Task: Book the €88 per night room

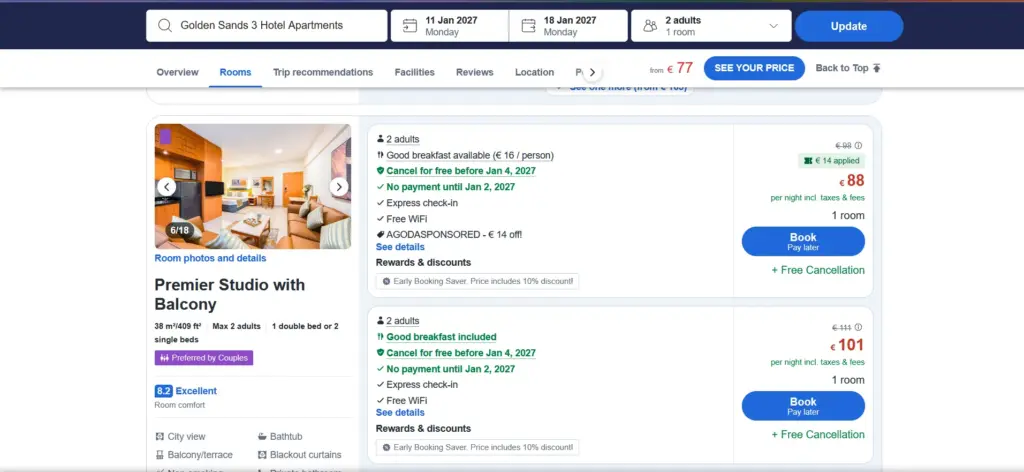Action: click(x=803, y=242)
